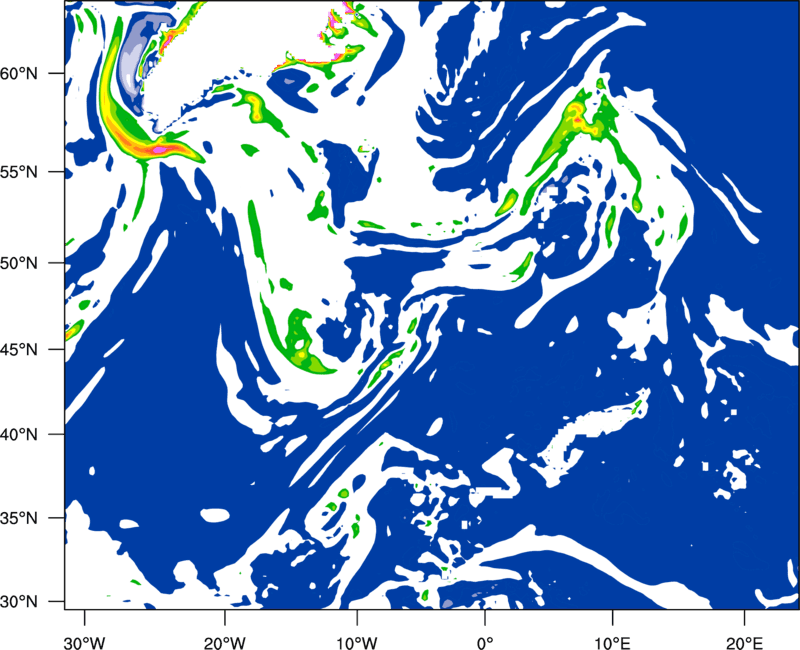Screen dimensions: 800x650
Task: Click the 40°N latitude label
Action: 19,434
